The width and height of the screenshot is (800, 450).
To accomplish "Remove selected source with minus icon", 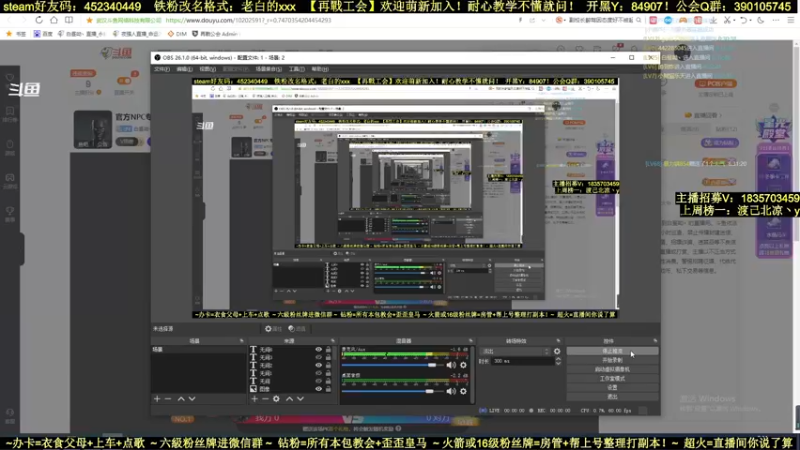I will click(x=265, y=399).
